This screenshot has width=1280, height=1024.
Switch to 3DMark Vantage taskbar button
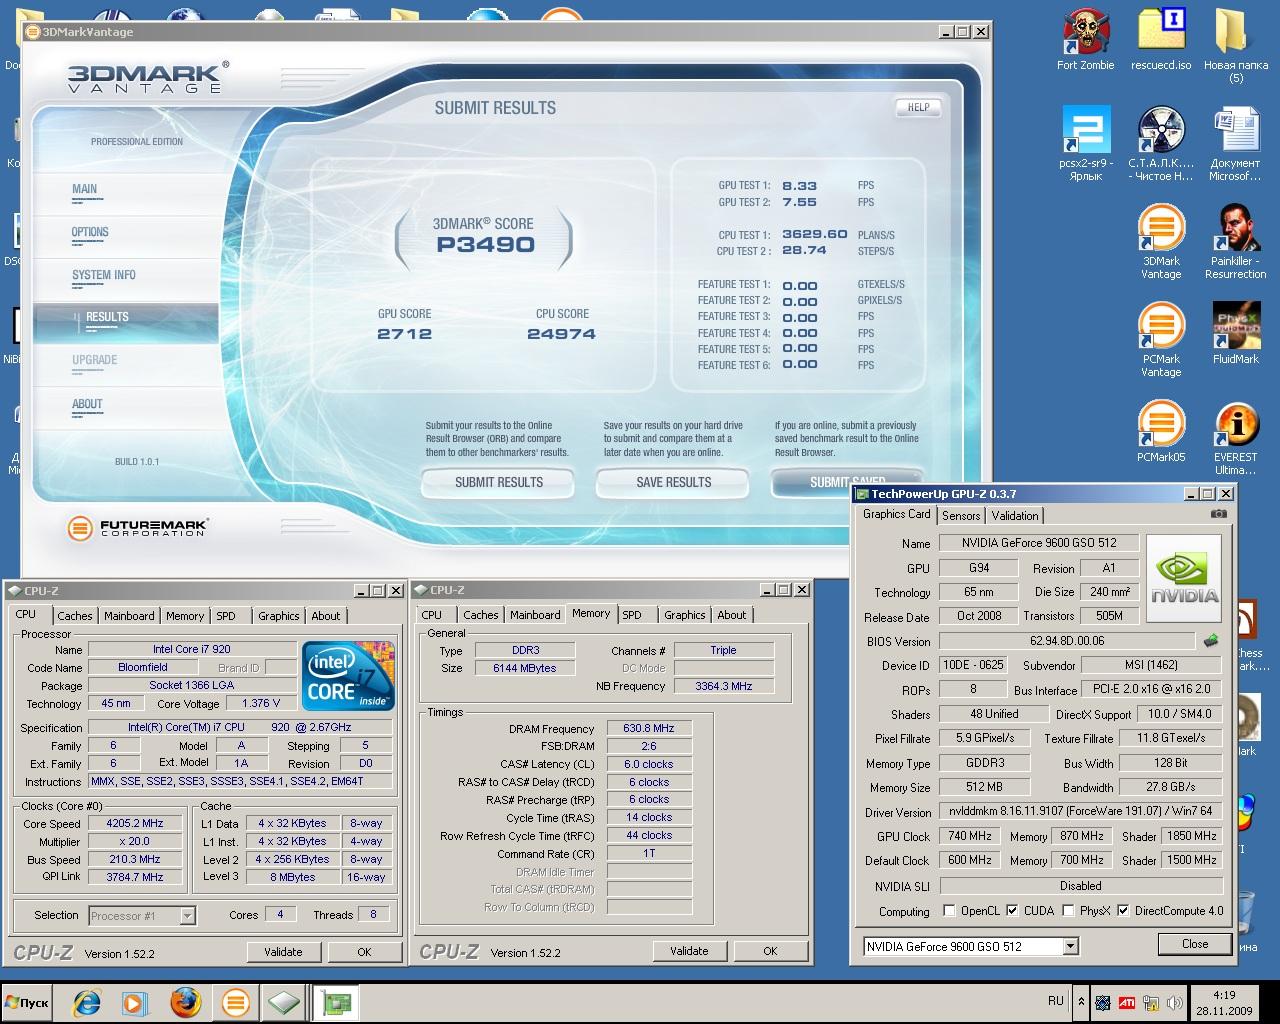(235, 1002)
